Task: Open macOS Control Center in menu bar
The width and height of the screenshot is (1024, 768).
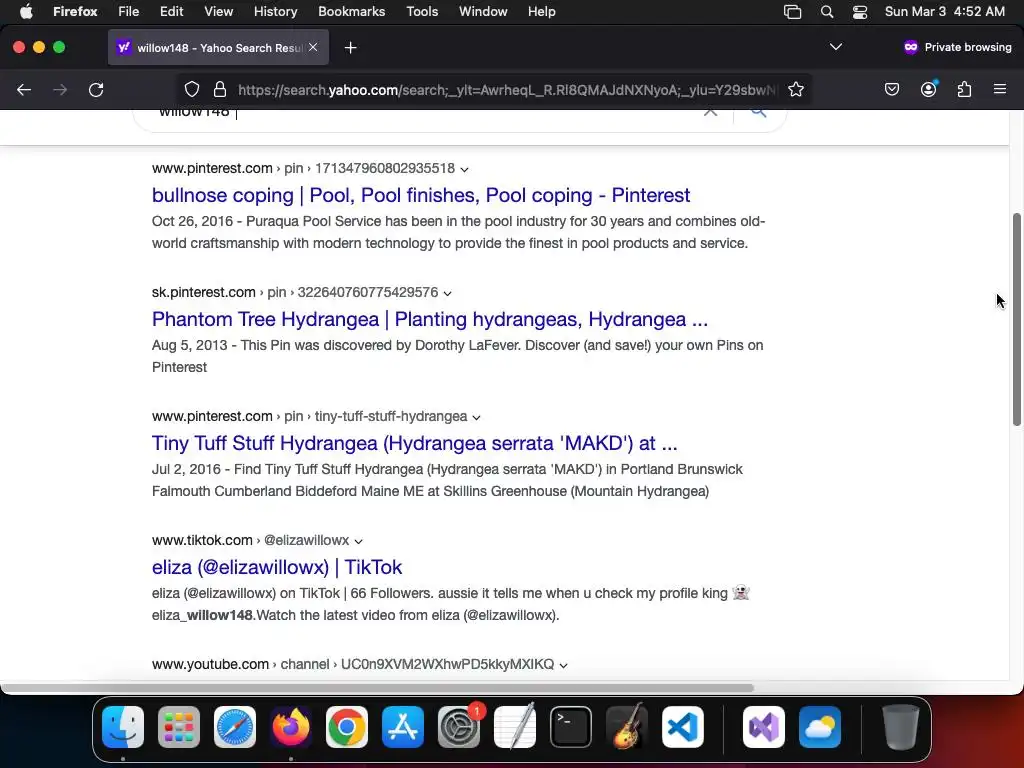Action: (860, 12)
